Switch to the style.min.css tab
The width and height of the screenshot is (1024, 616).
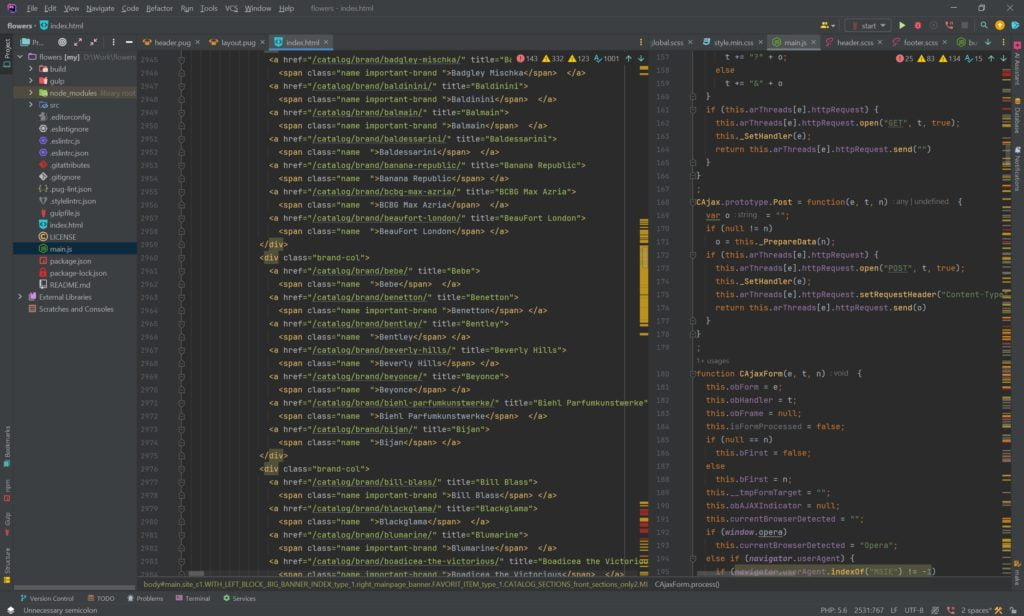(733, 42)
